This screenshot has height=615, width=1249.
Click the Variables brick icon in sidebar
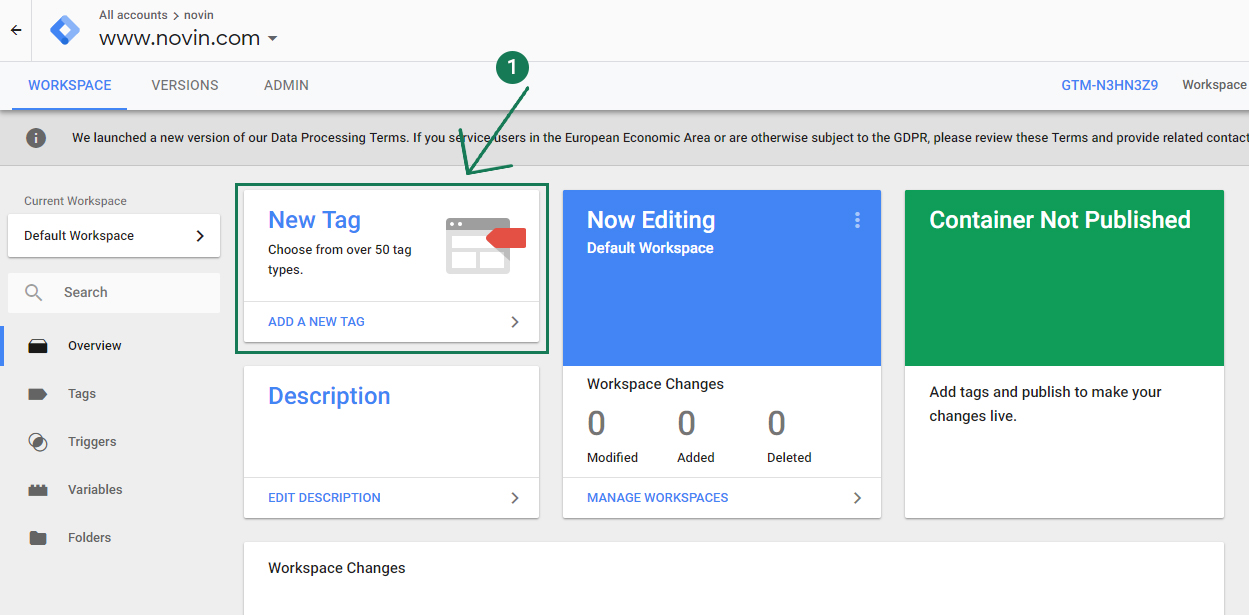(38, 490)
